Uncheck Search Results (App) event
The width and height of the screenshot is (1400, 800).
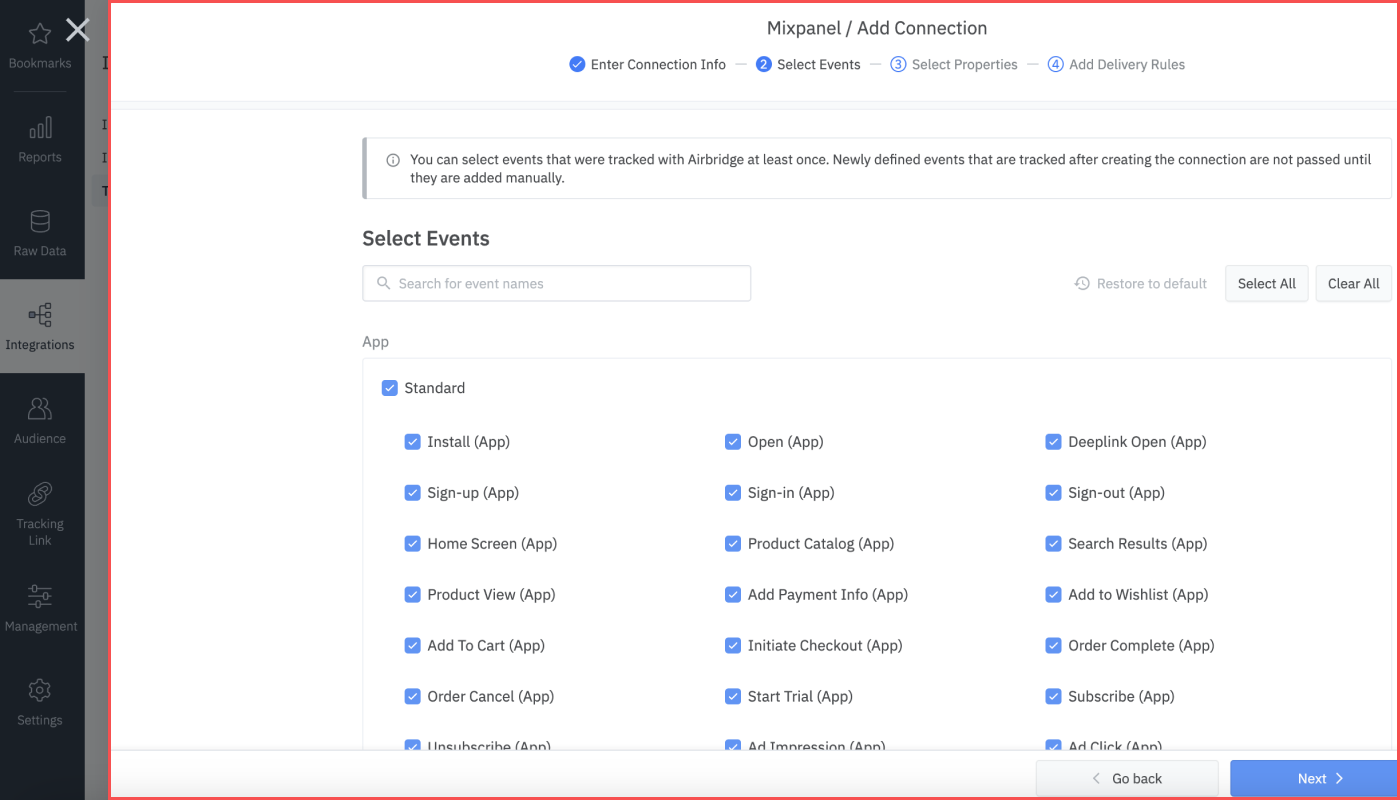tap(1053, 543)
